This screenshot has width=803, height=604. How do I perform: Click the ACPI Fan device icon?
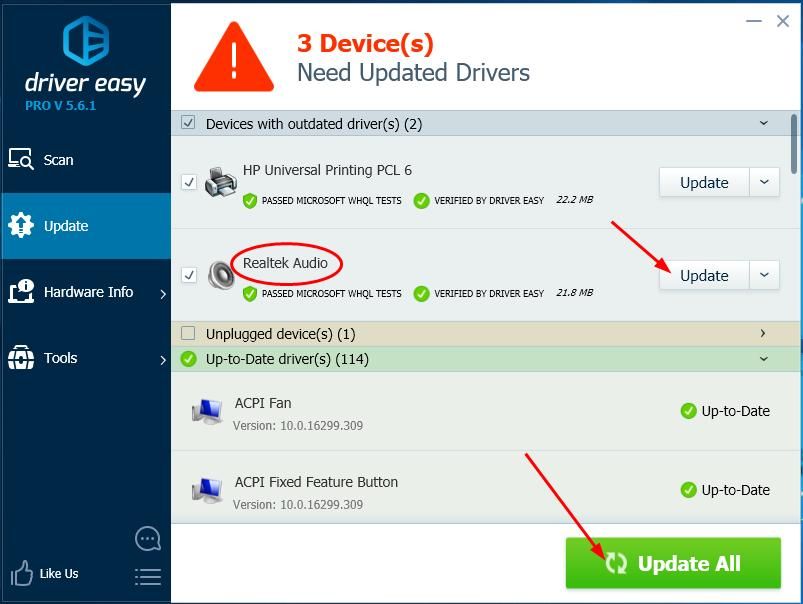point(208,411)
